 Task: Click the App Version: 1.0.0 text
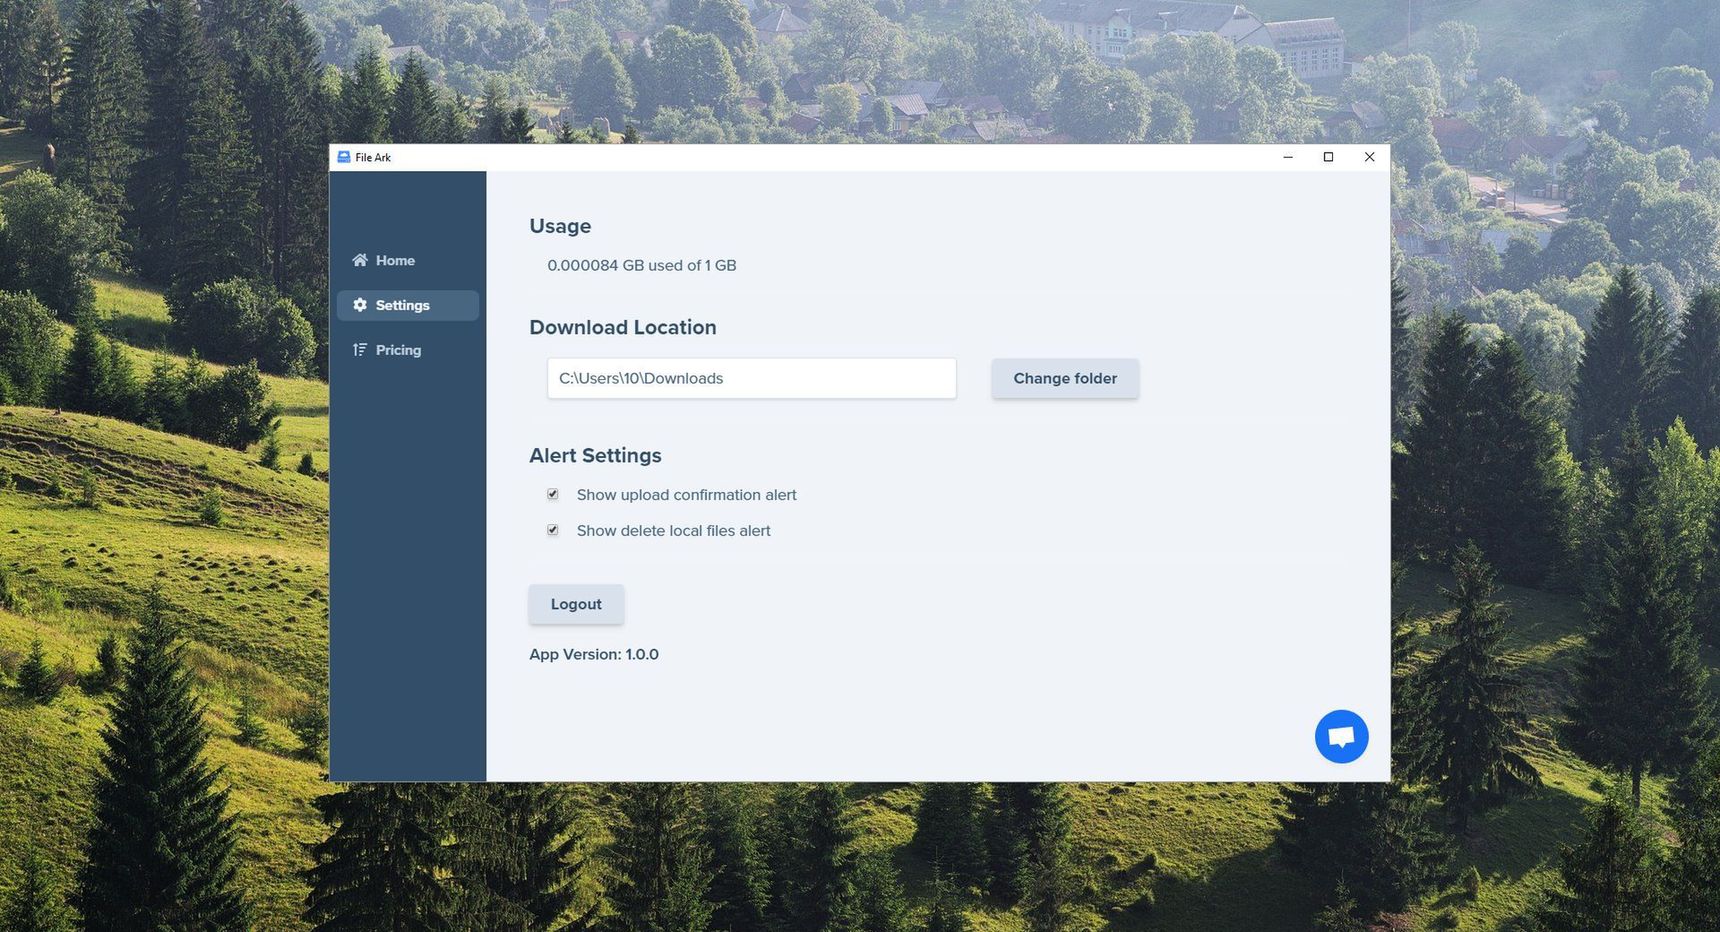tap(594, 654)
